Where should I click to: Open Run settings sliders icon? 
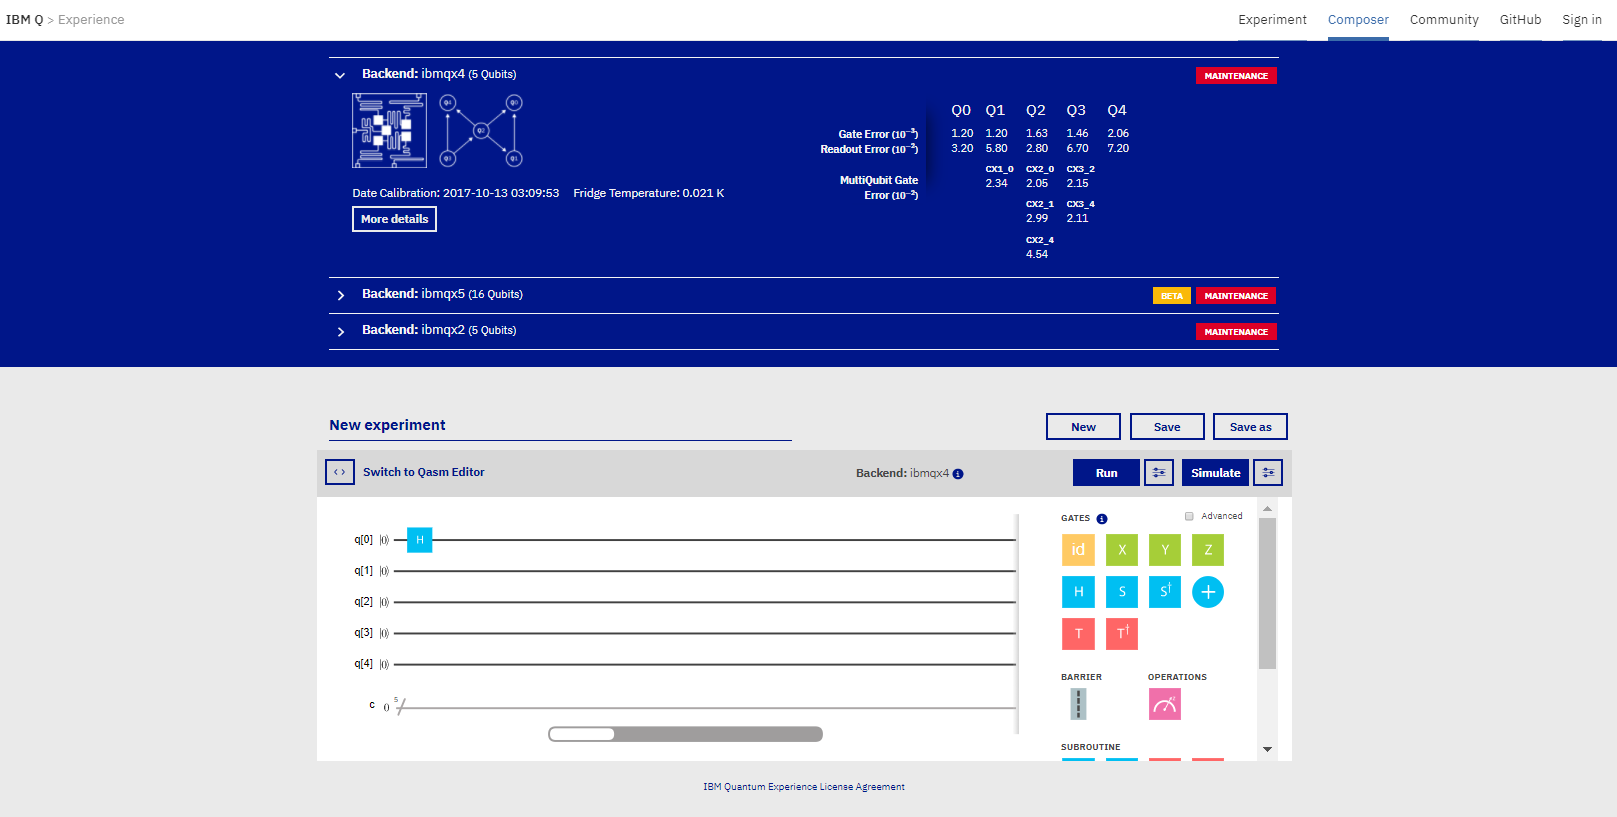(x=1159, y=473)
